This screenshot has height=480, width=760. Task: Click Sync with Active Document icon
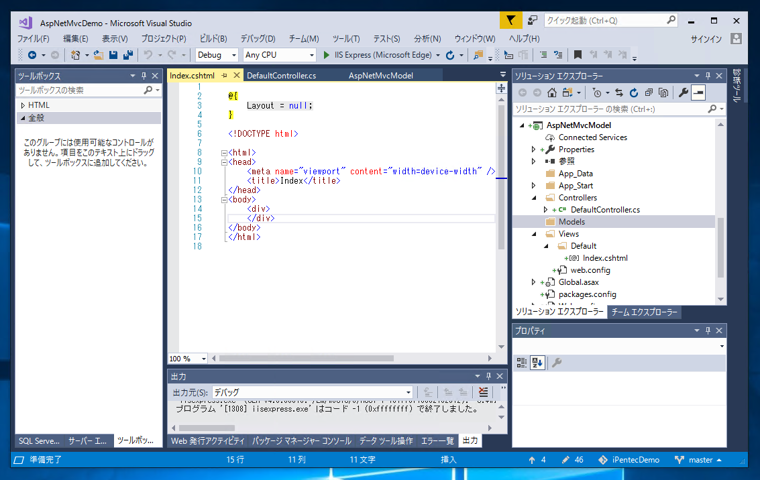(x=619, y=93)
